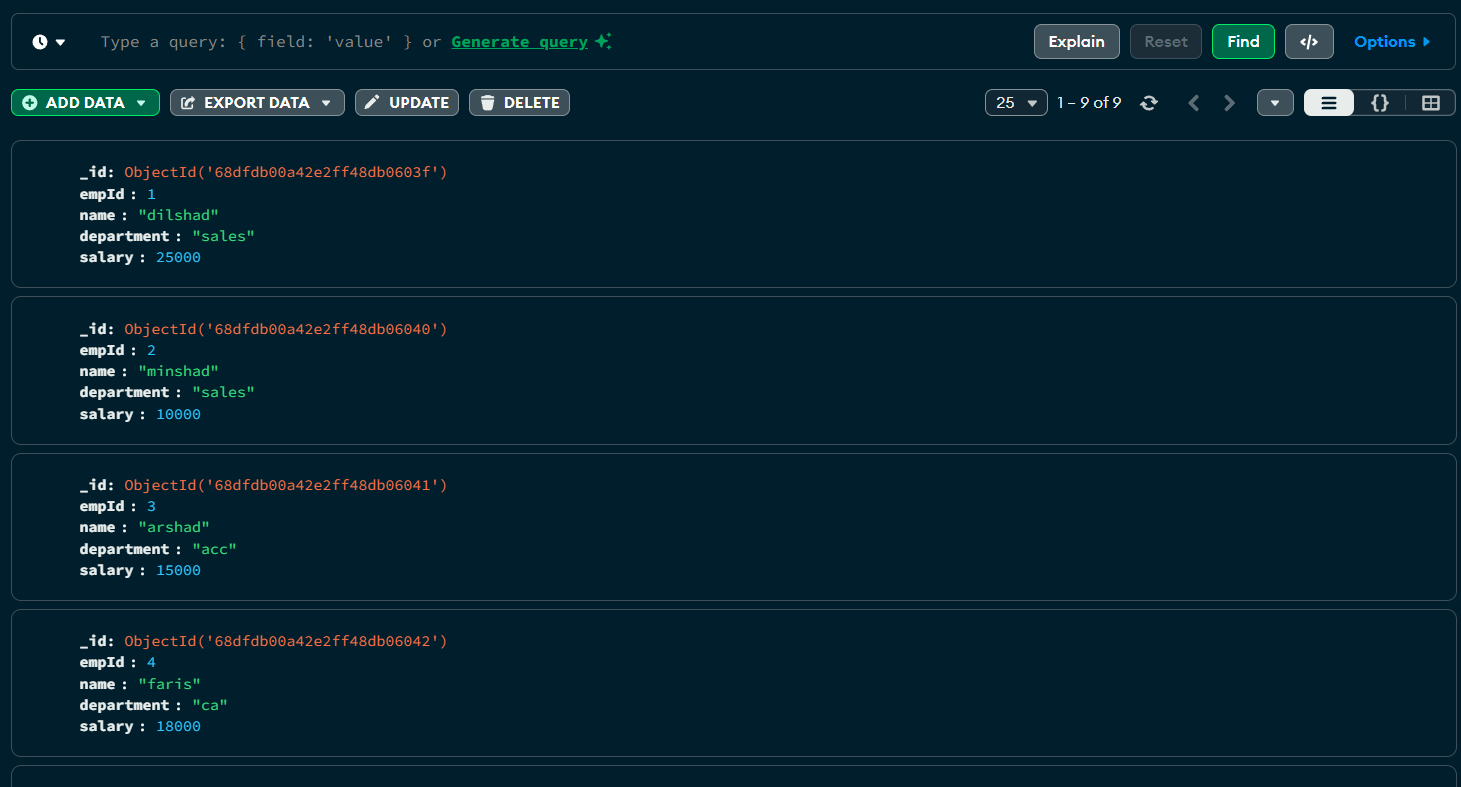Image resolution: width=1461 pixels, height=787 pixels.
Task: Click the Delete trash icon
Action: [x=488, y=102]
